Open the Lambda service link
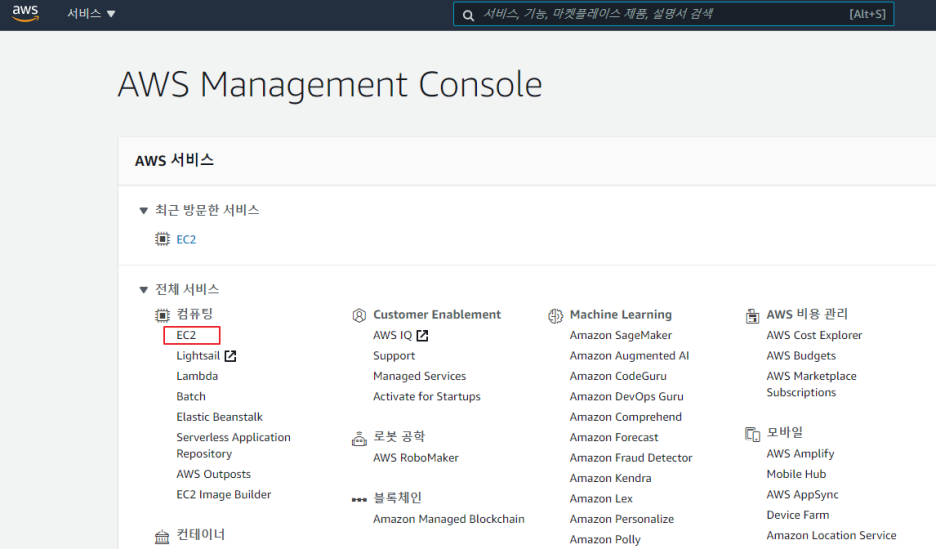936x549 pixels. tap(197, 376)
